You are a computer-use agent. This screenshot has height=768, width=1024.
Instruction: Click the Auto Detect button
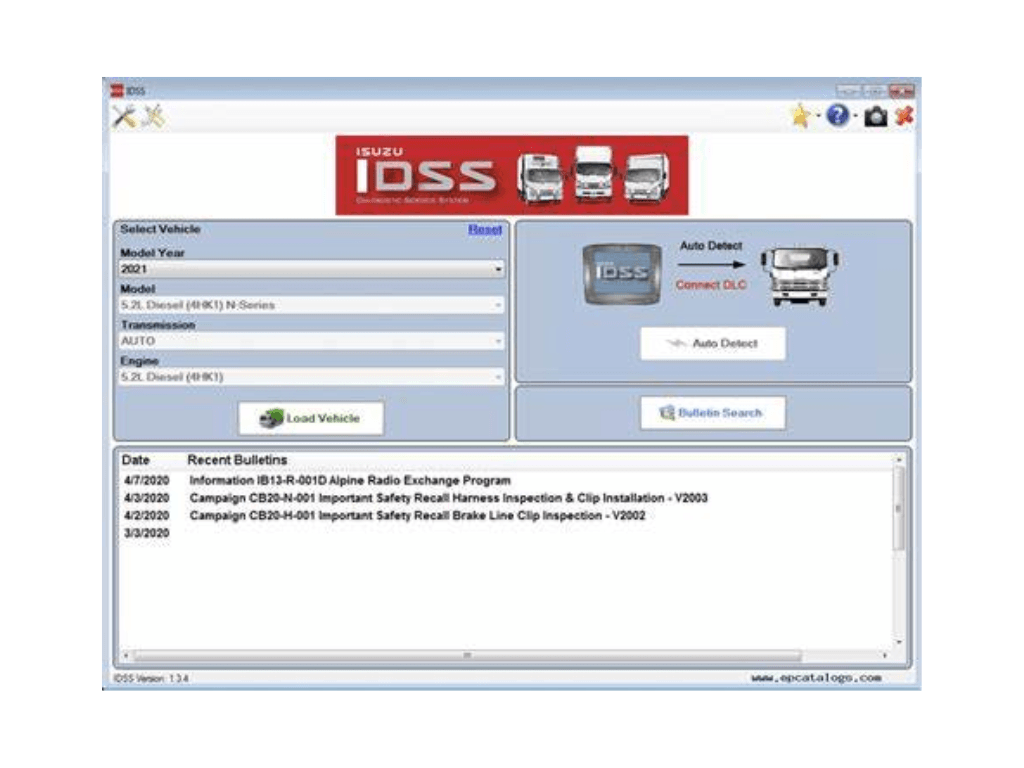pyautogui.click(x=712, y=344)
